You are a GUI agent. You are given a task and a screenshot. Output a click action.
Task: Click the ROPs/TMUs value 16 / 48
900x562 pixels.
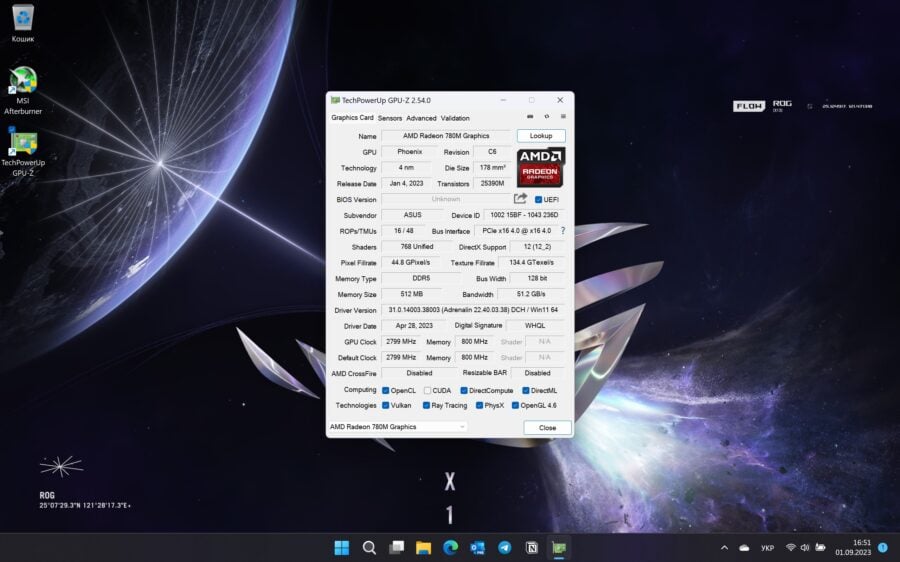tap(404, 231)
